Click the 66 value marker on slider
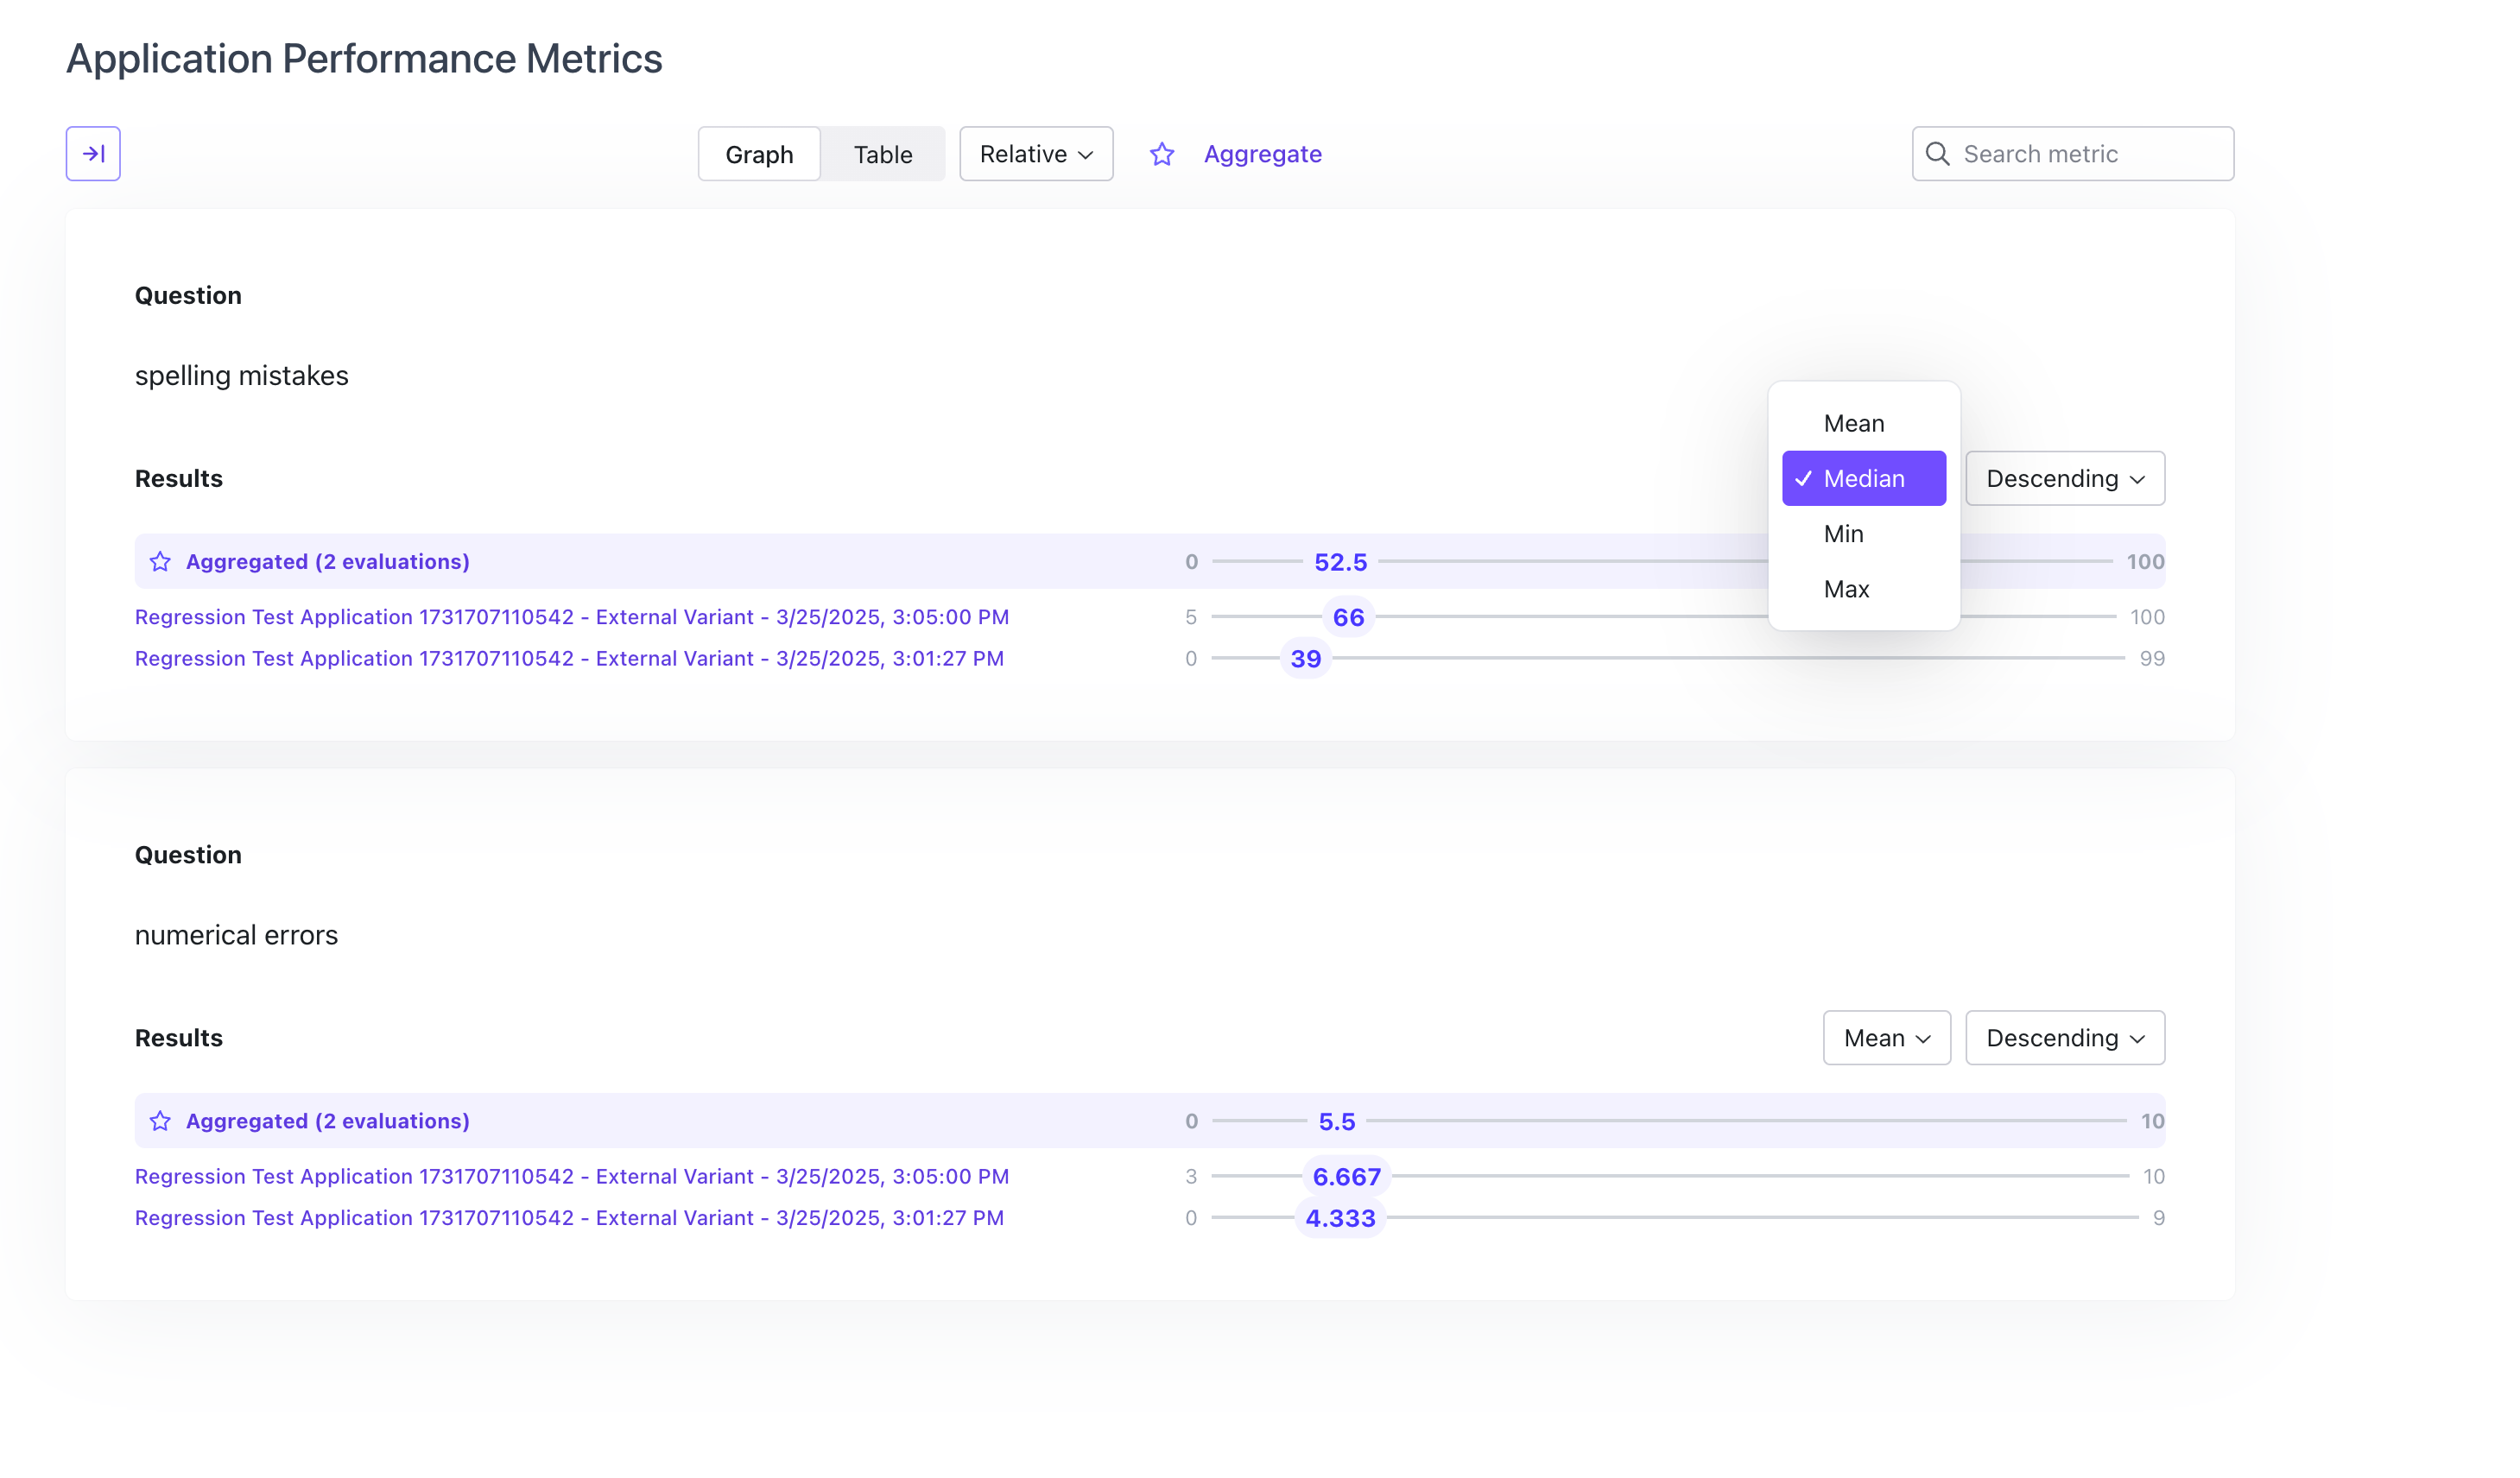 pos(1347,618)
